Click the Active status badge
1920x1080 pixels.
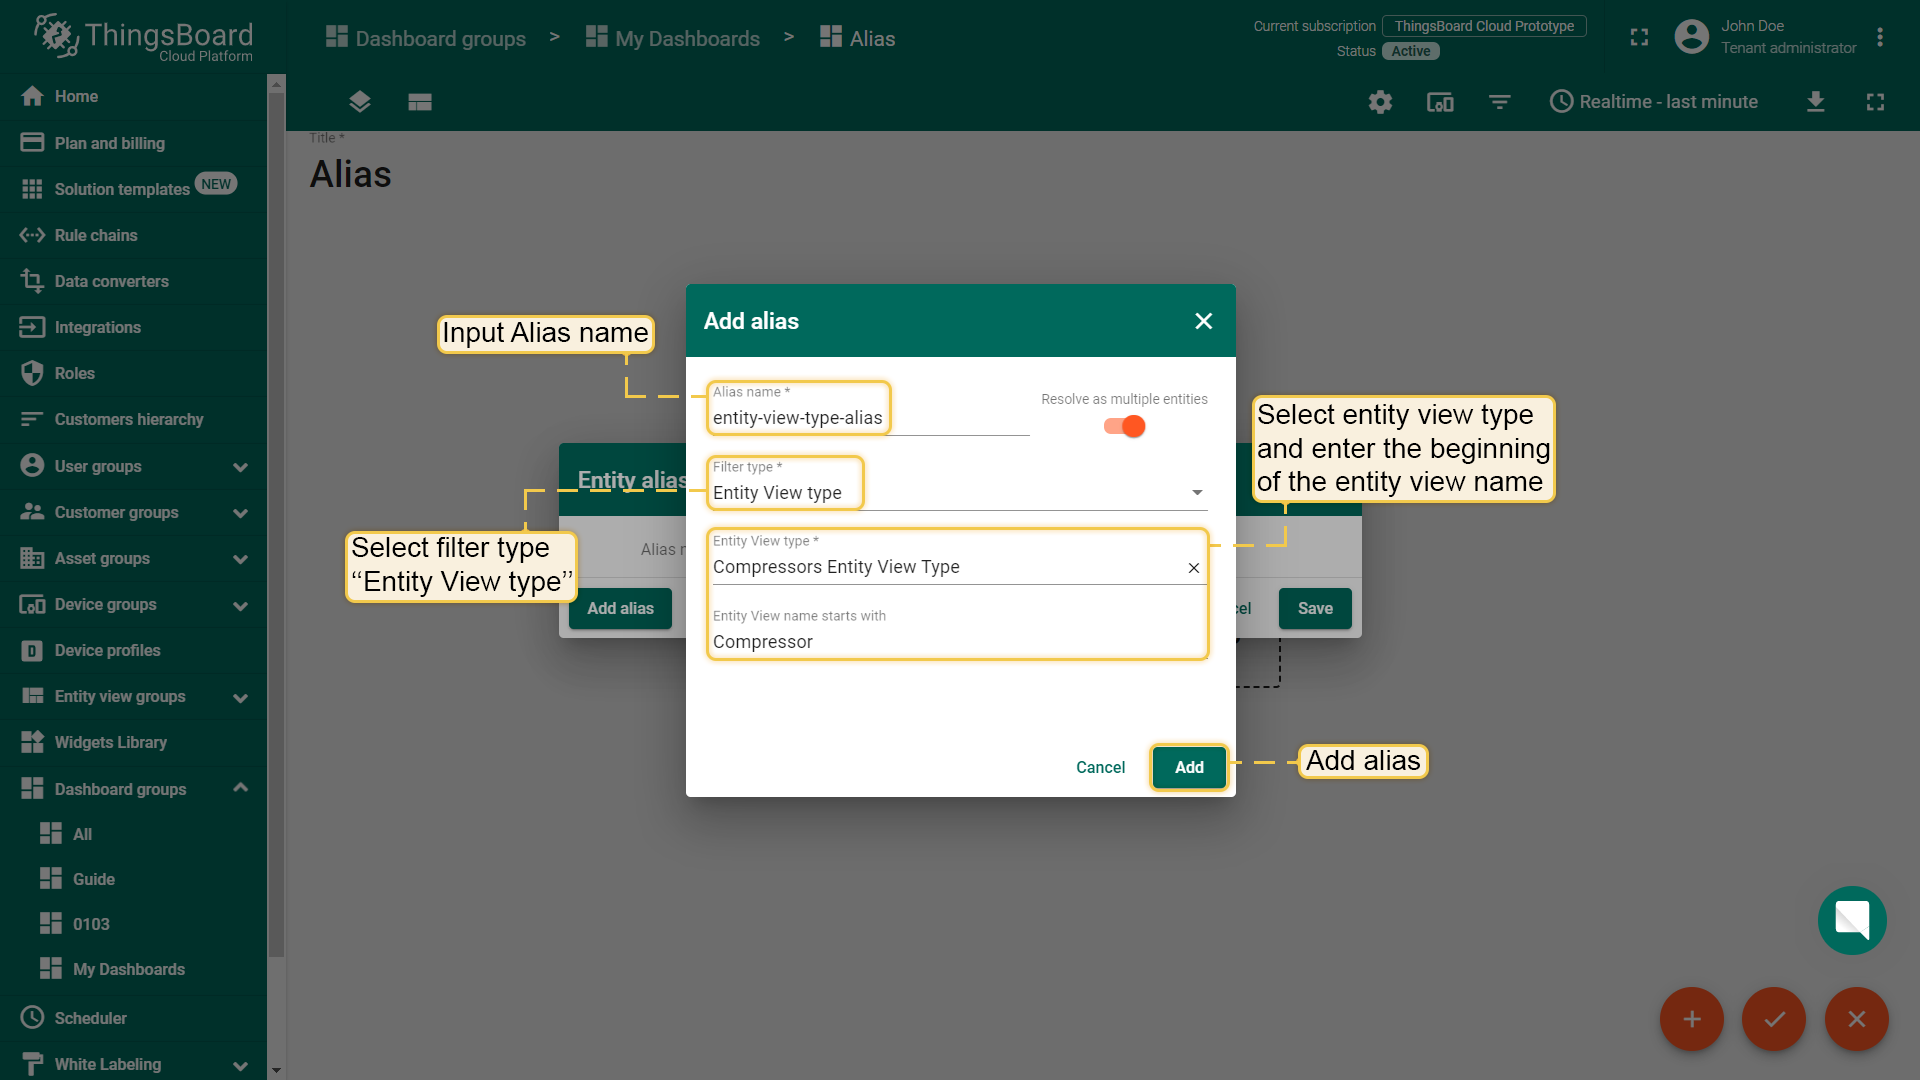(1411, 51)
